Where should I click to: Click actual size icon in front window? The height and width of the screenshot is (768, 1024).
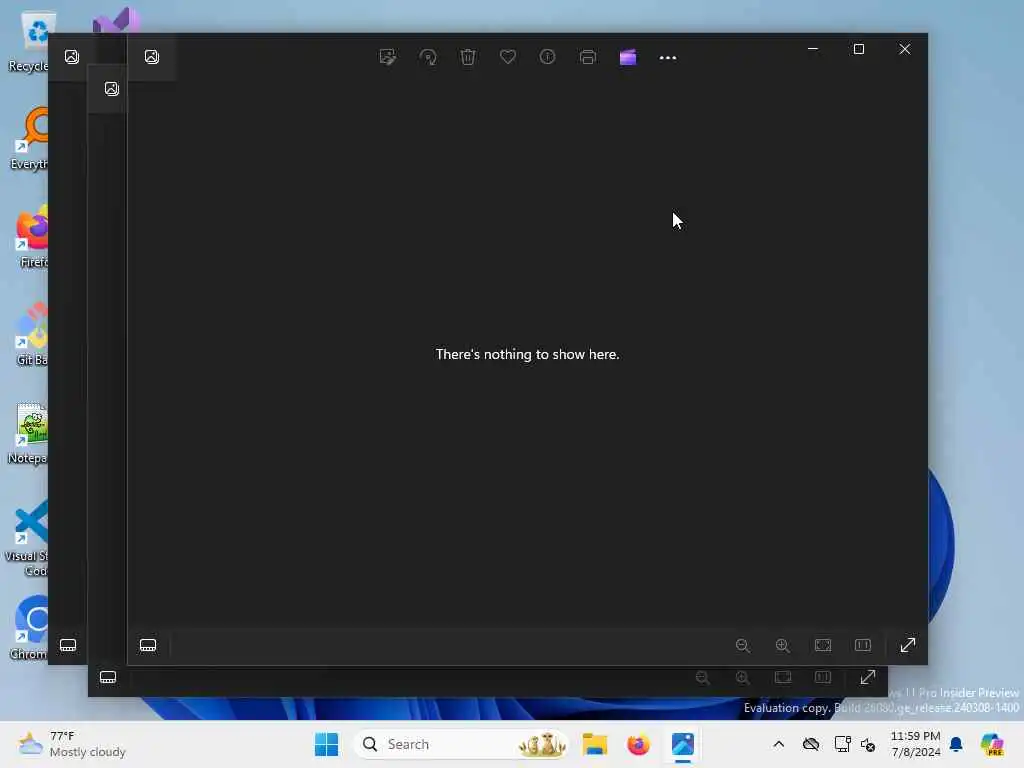click(x=863, y=645)
